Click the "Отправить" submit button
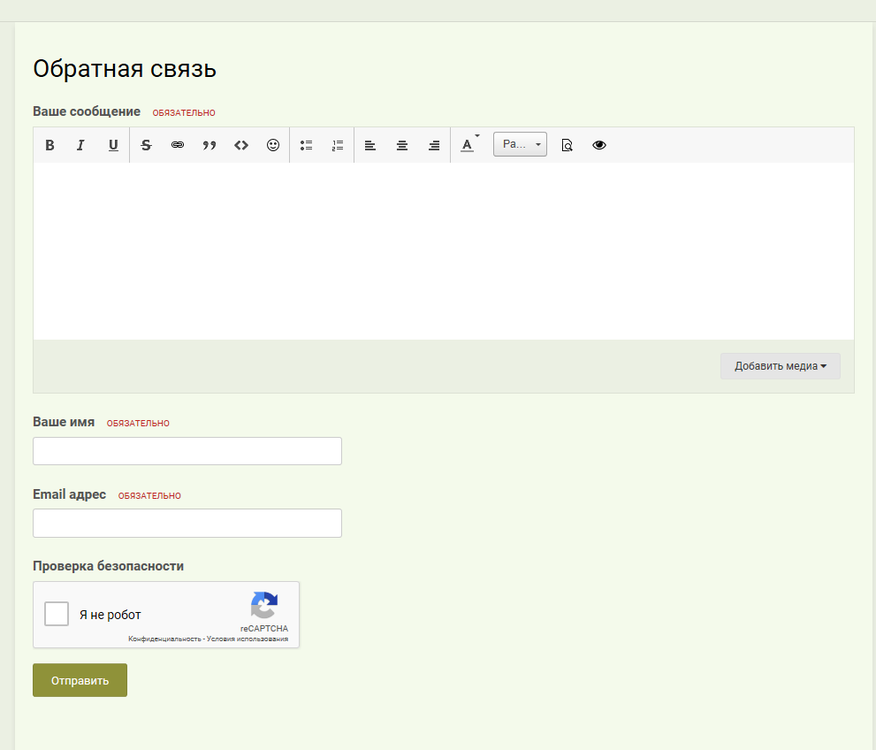The image size is (876, 750). tap(80, 680)
